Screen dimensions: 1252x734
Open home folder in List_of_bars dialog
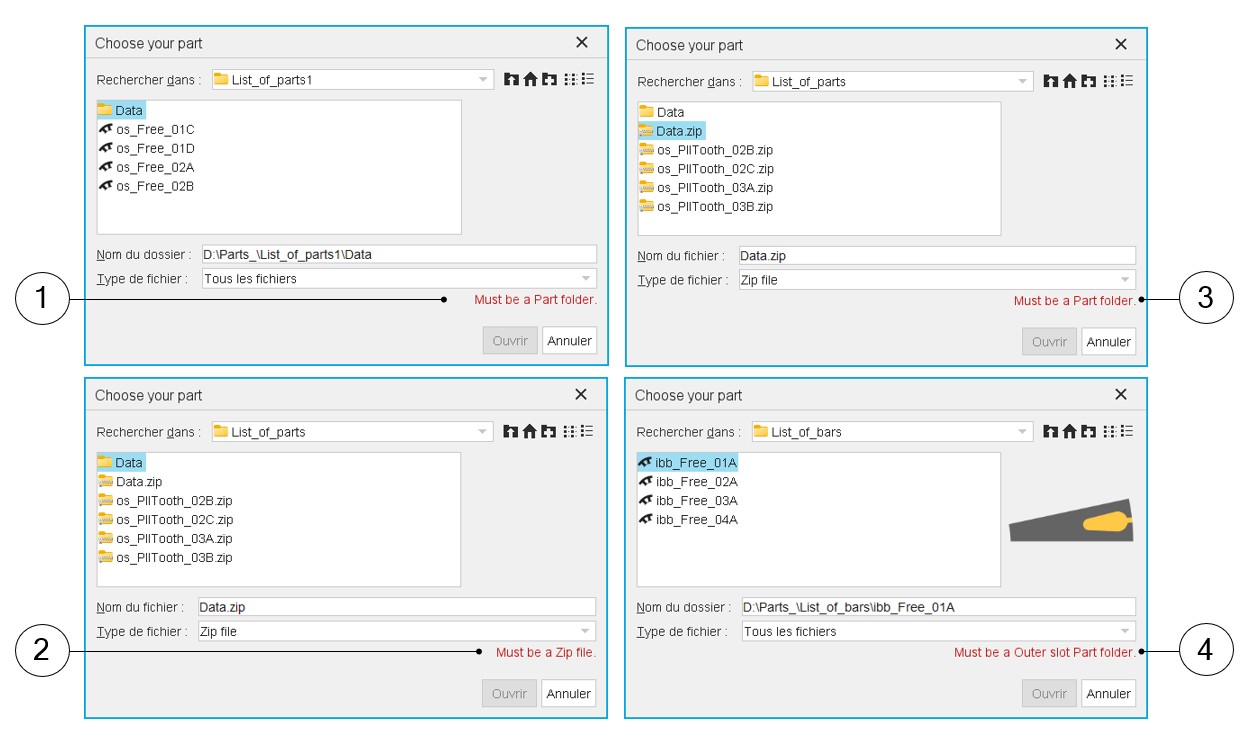(1070, 431)
